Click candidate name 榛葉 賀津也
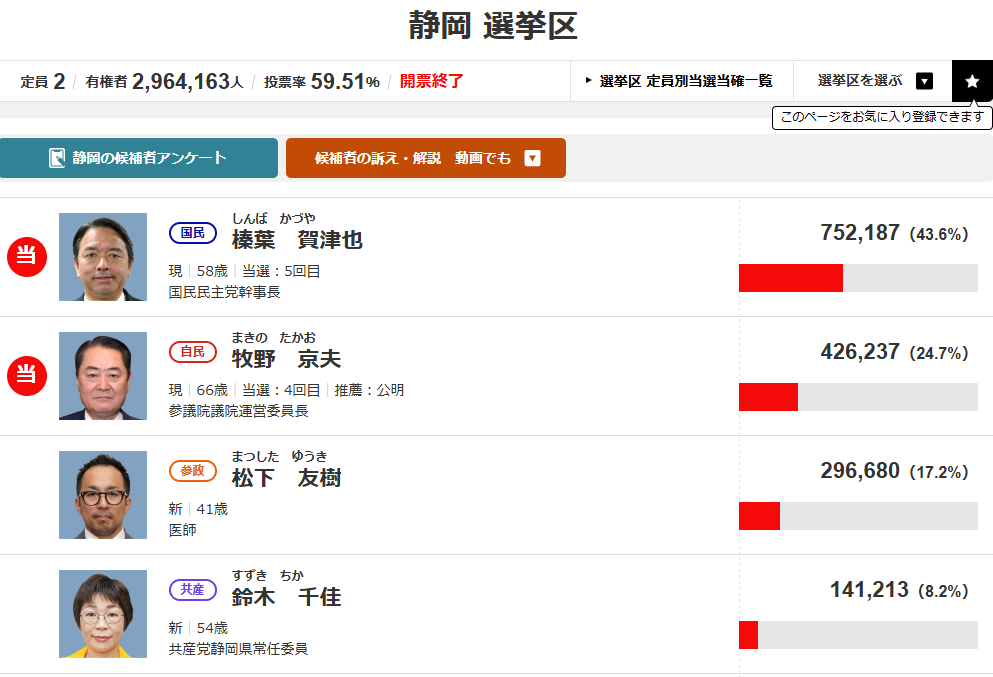Screen dimensions: 993x677 (x=297, y=240)
